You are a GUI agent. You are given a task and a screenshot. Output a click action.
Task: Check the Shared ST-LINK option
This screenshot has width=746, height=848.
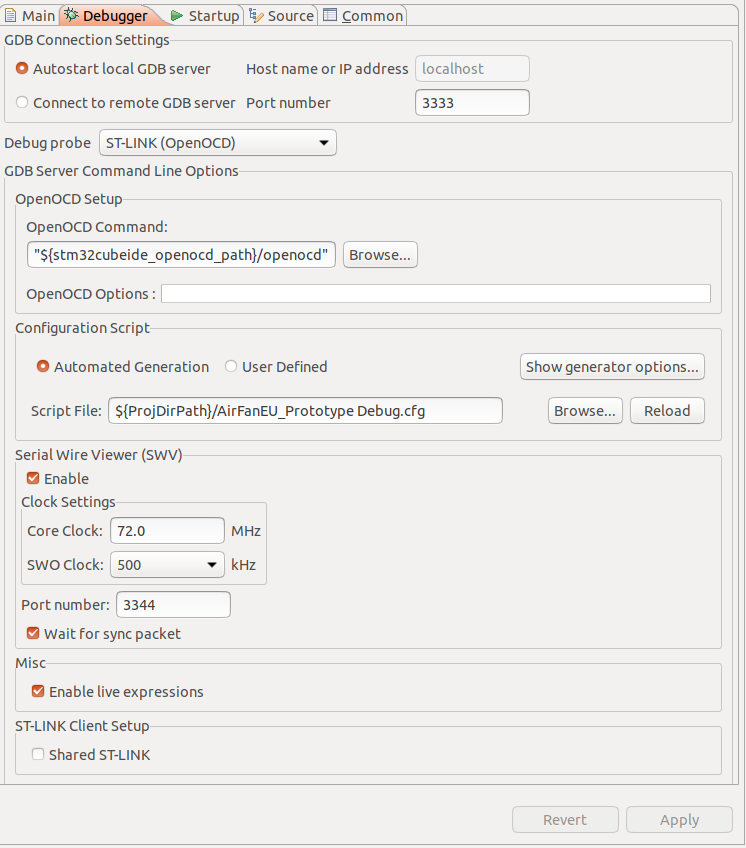(38, 754)
